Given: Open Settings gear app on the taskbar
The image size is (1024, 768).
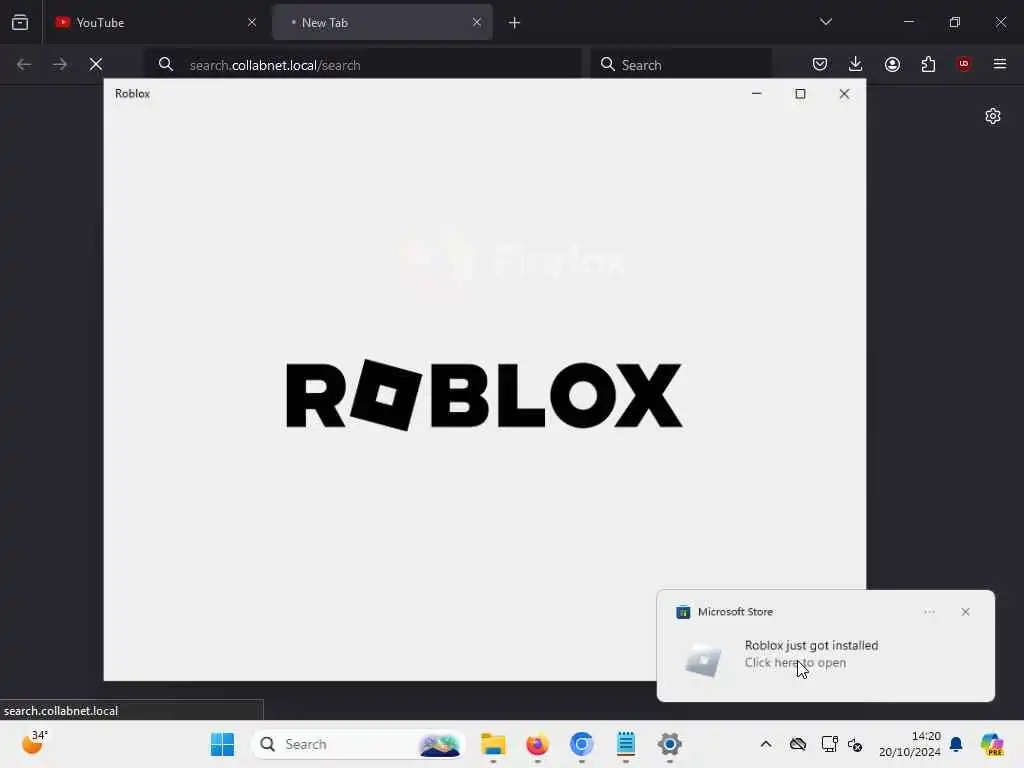Looking at the screenshot, I should [669, 744].
